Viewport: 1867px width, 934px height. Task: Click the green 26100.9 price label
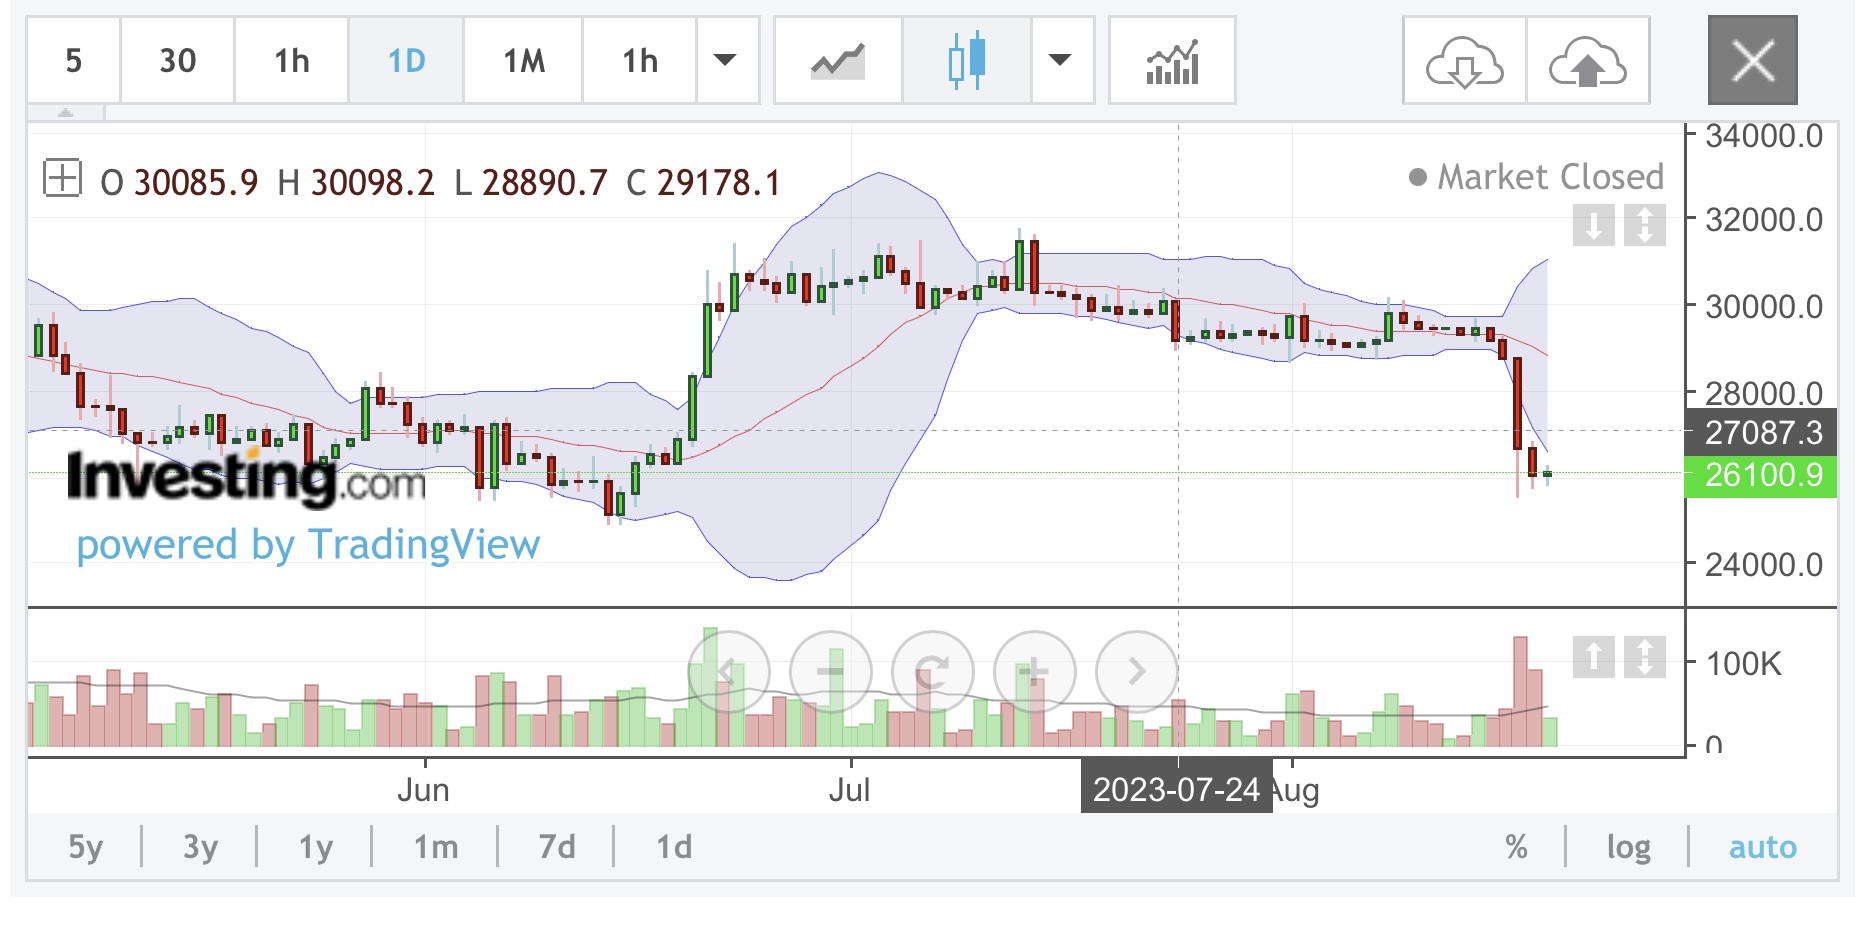click(x=1762, y=475)
